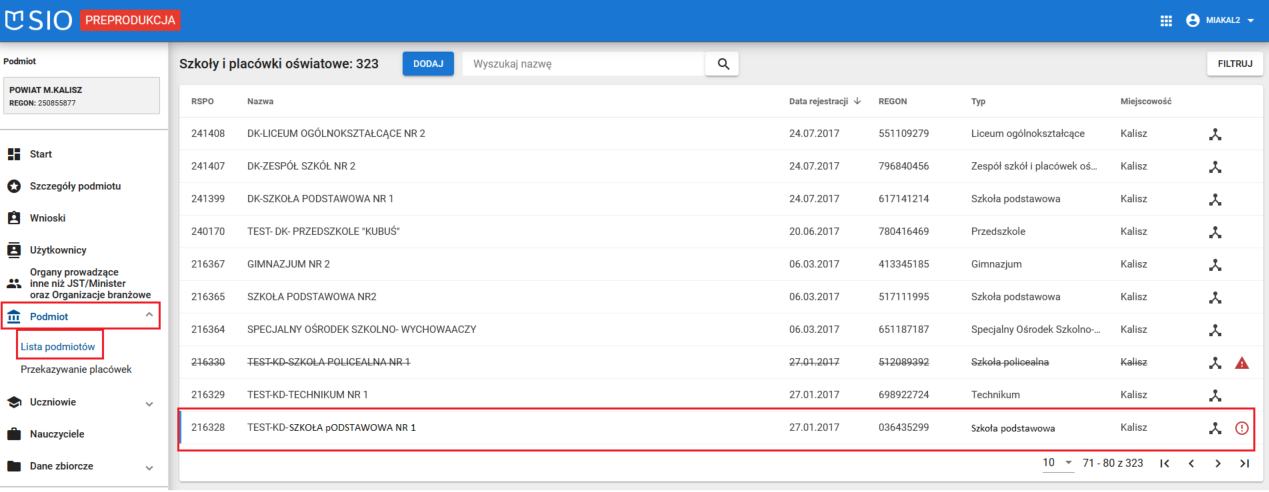Toggle sort arrow on Data rejestracji column

click(x=857, y=101)
